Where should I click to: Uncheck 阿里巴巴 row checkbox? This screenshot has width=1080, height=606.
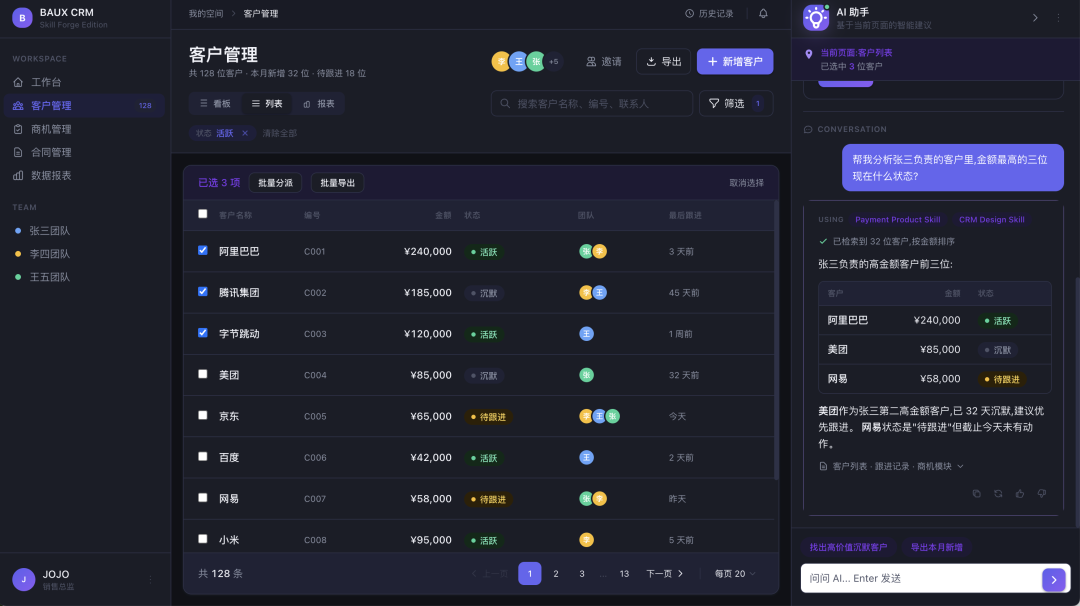pos(202,251)
